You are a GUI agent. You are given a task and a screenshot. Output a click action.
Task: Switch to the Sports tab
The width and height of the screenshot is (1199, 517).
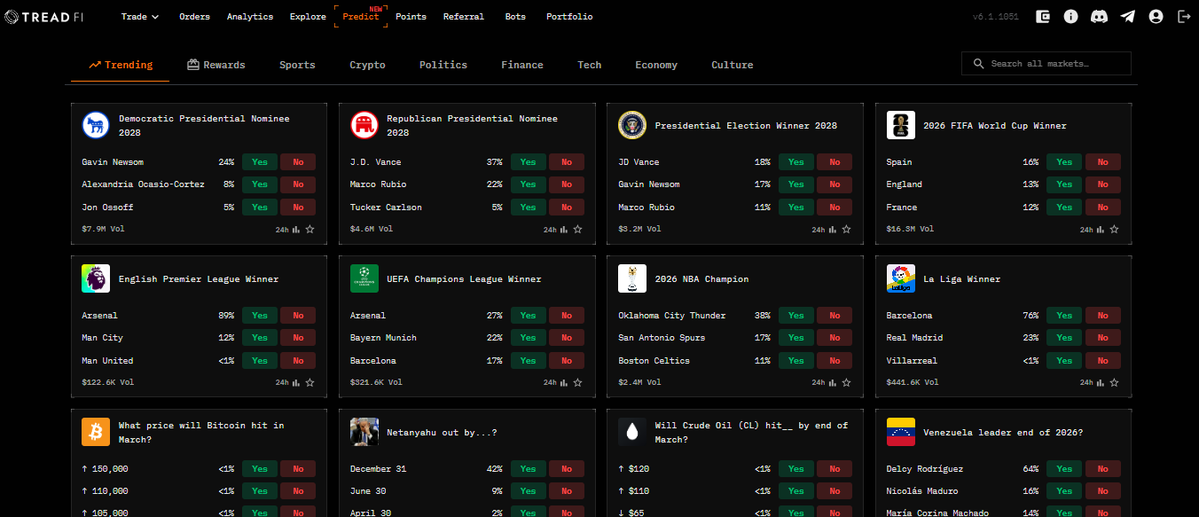(x=297, y=65)
